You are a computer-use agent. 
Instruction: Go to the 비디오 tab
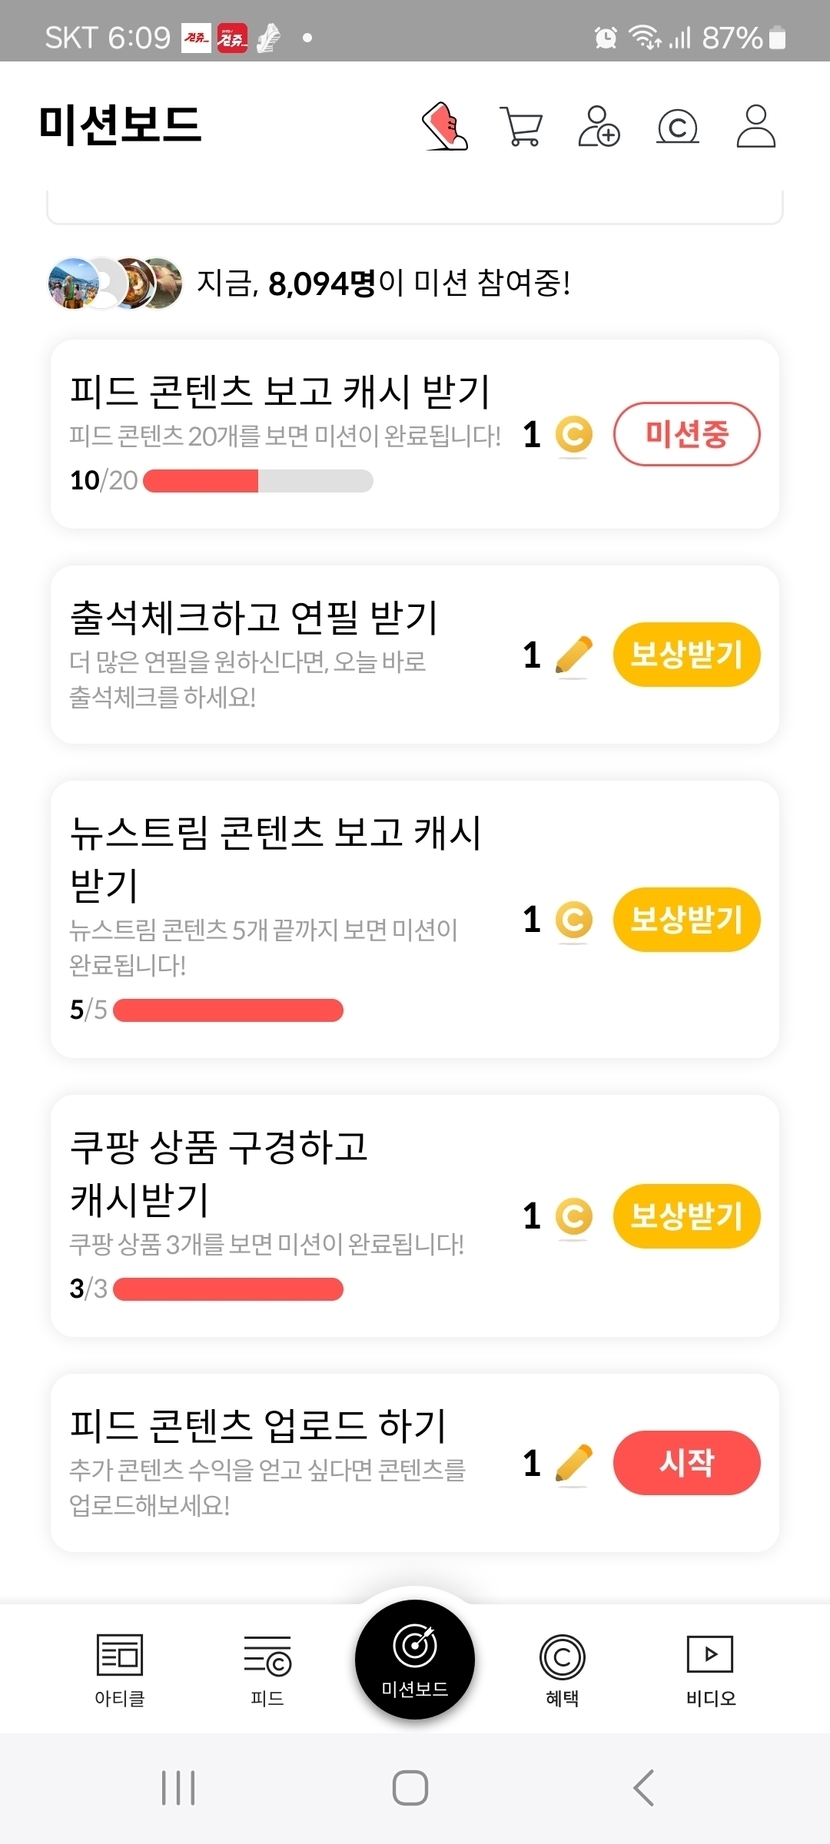pos(710,1668)
